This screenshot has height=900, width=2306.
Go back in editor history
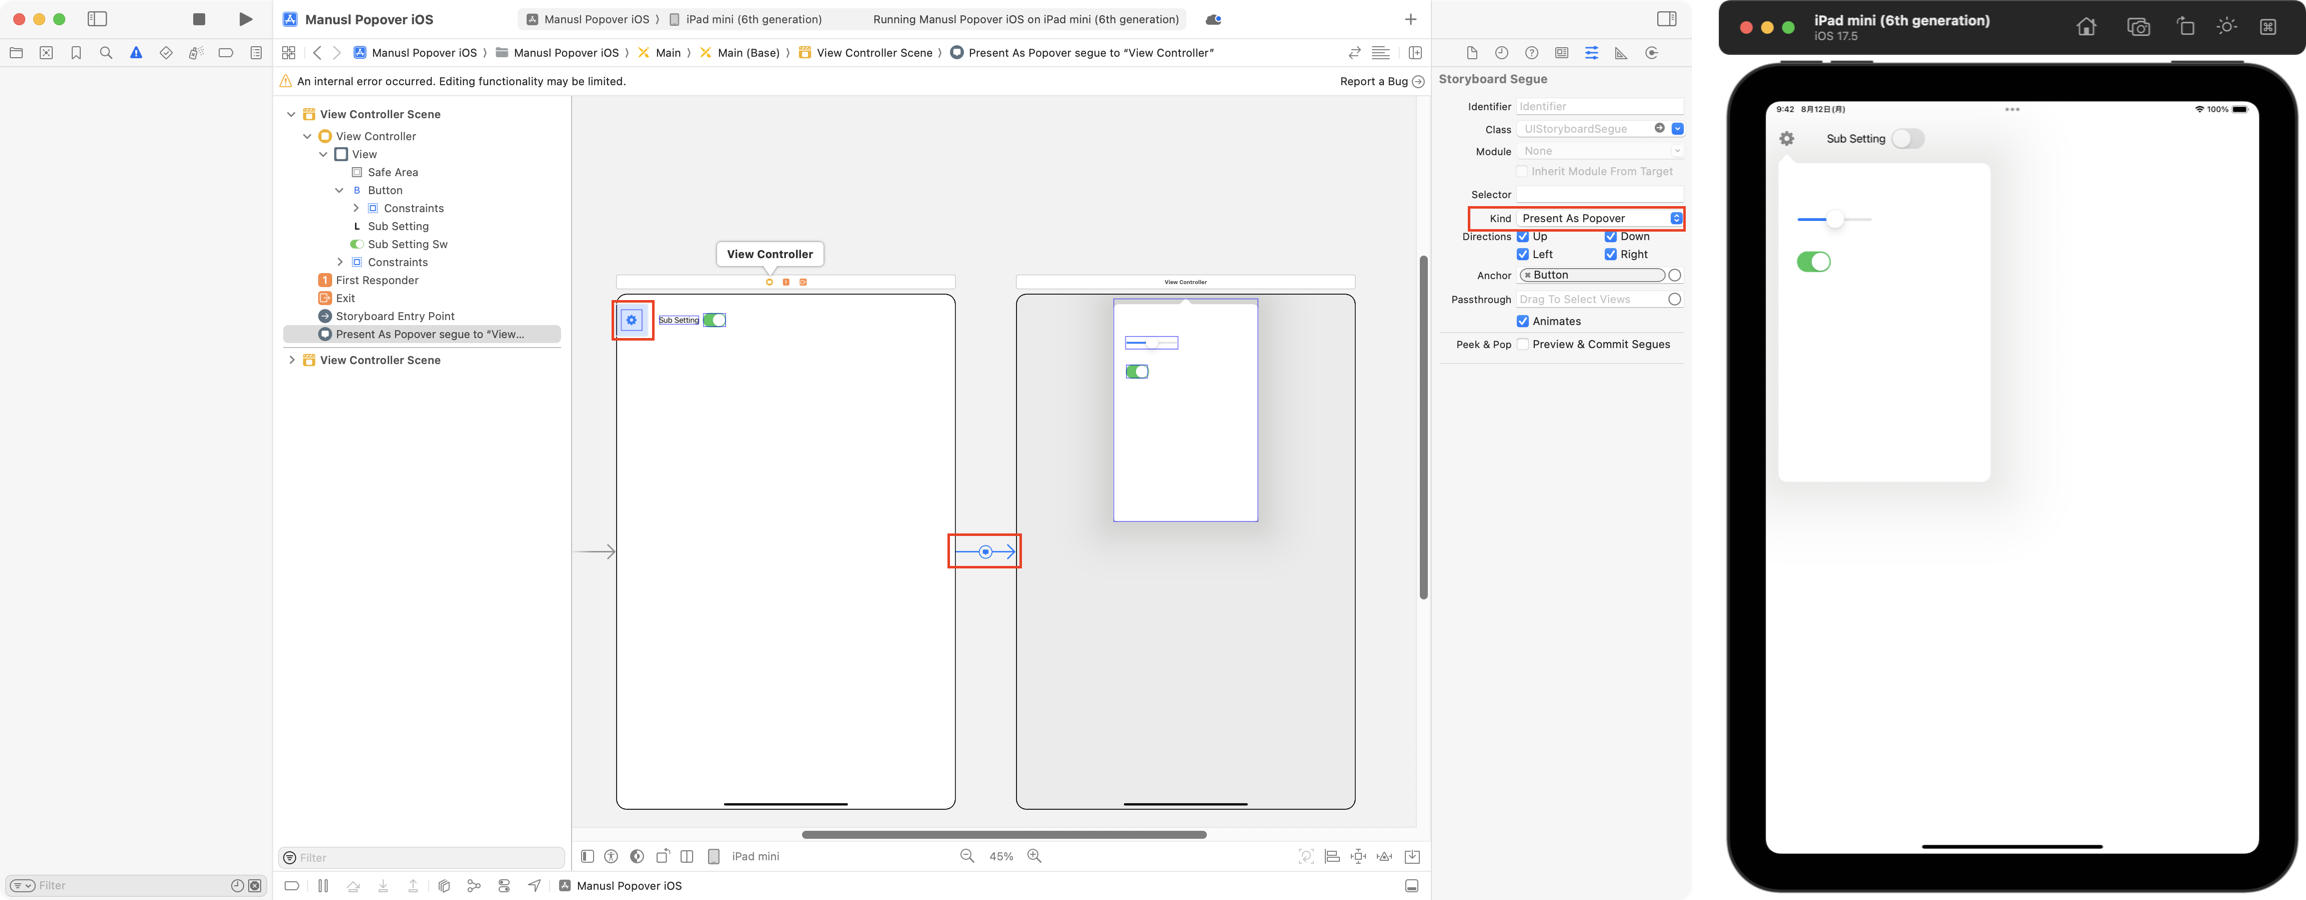(317, 53)
